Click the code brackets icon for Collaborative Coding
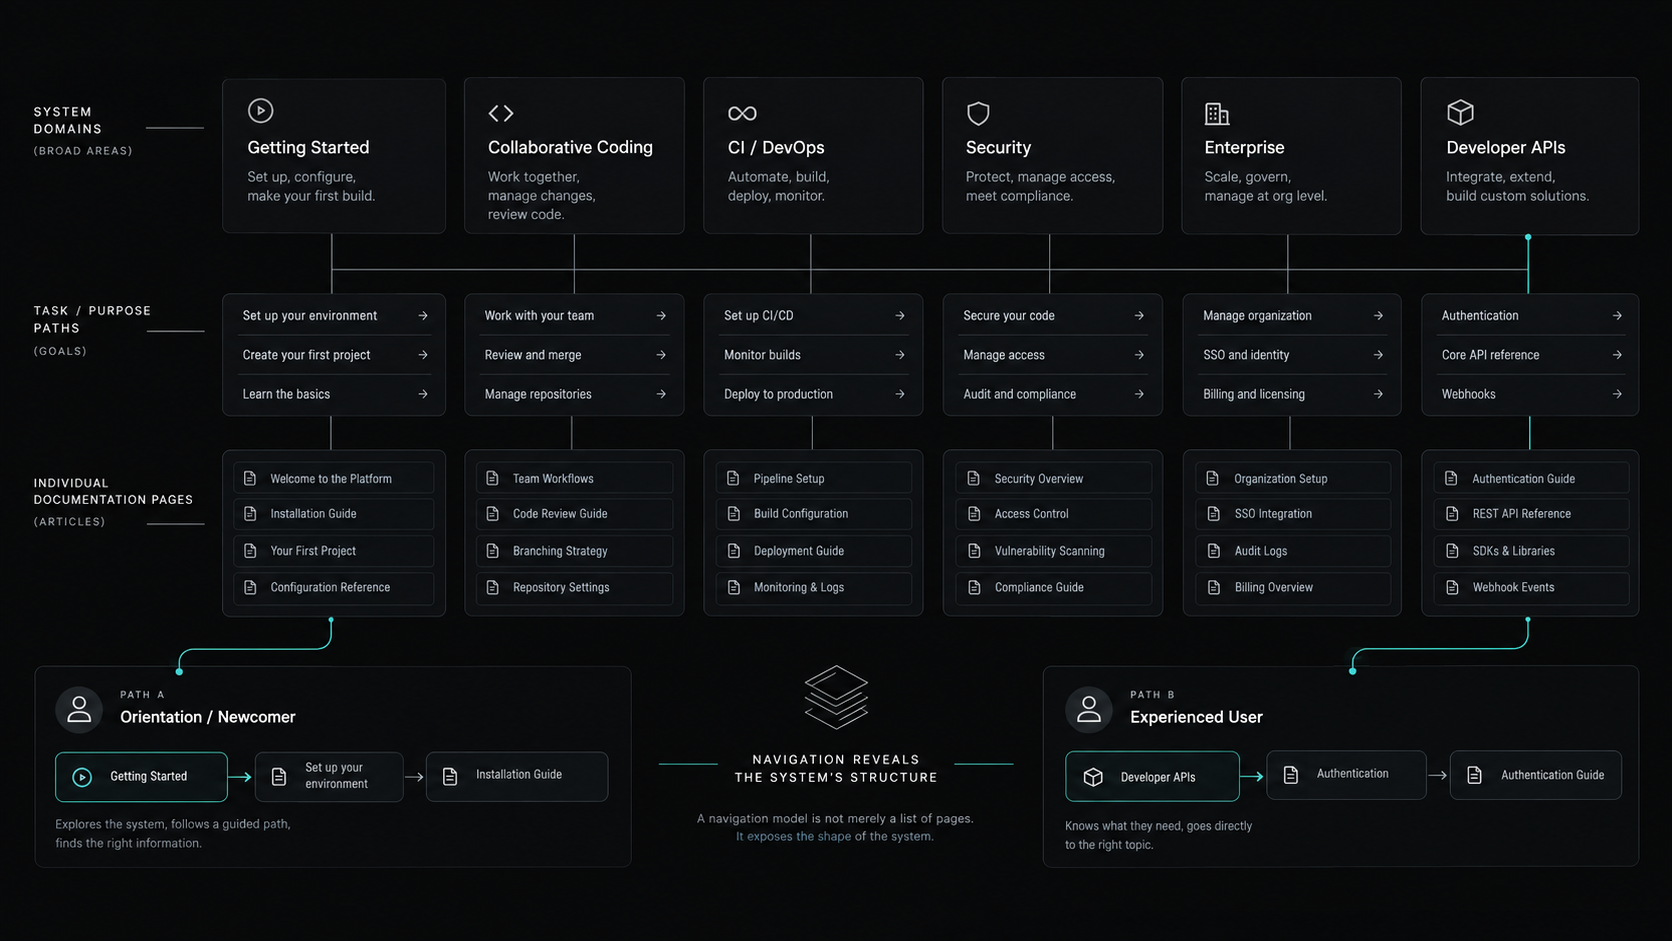The height and width of the screenshot is (941, 1672). (501, 113)
